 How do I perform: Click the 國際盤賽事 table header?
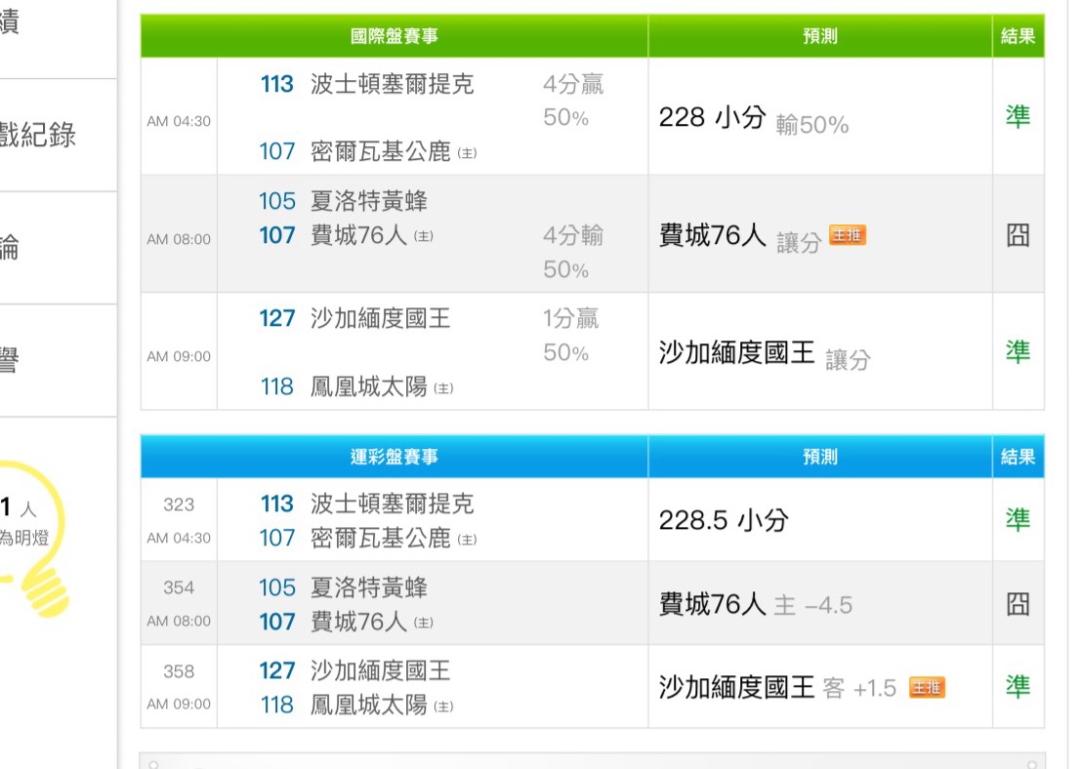click(394, 36)
